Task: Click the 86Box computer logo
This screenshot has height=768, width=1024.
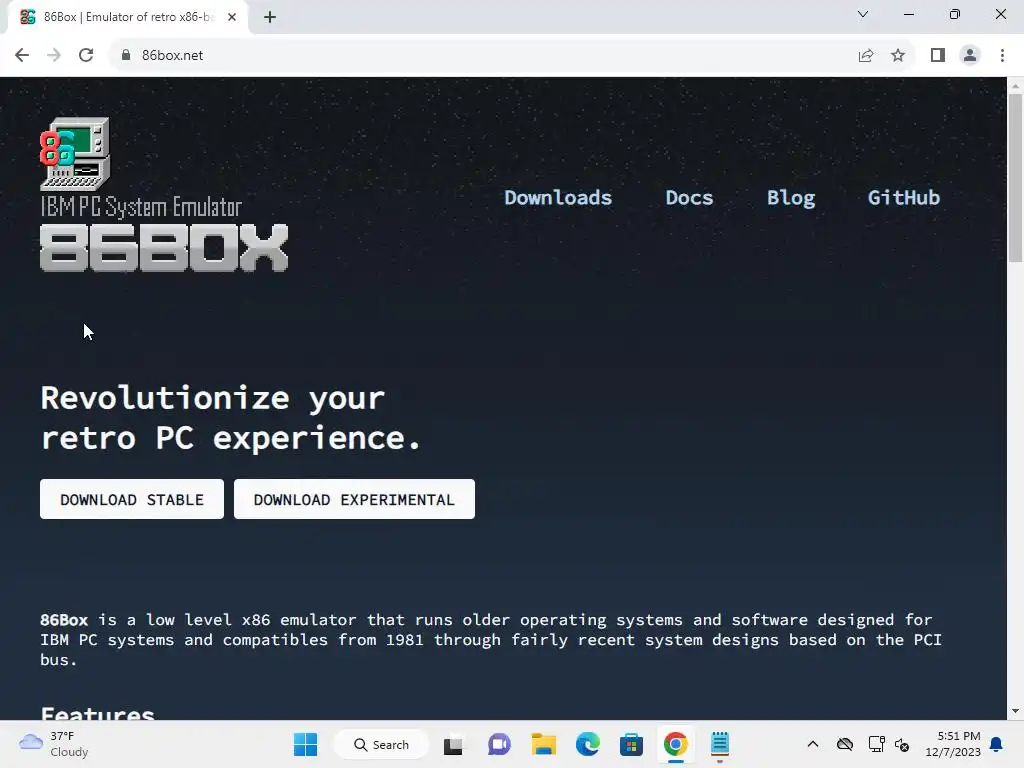Action: [x=75, y=154]
